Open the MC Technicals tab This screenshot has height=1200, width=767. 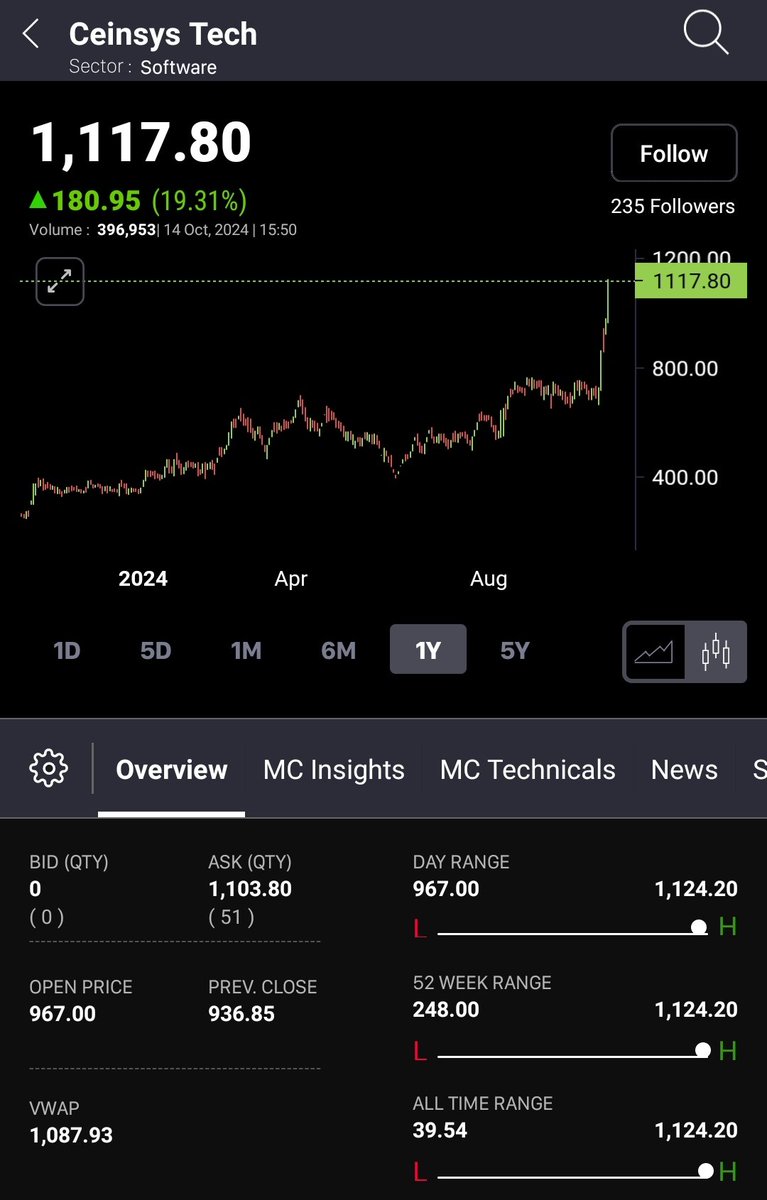click(528, 770)
